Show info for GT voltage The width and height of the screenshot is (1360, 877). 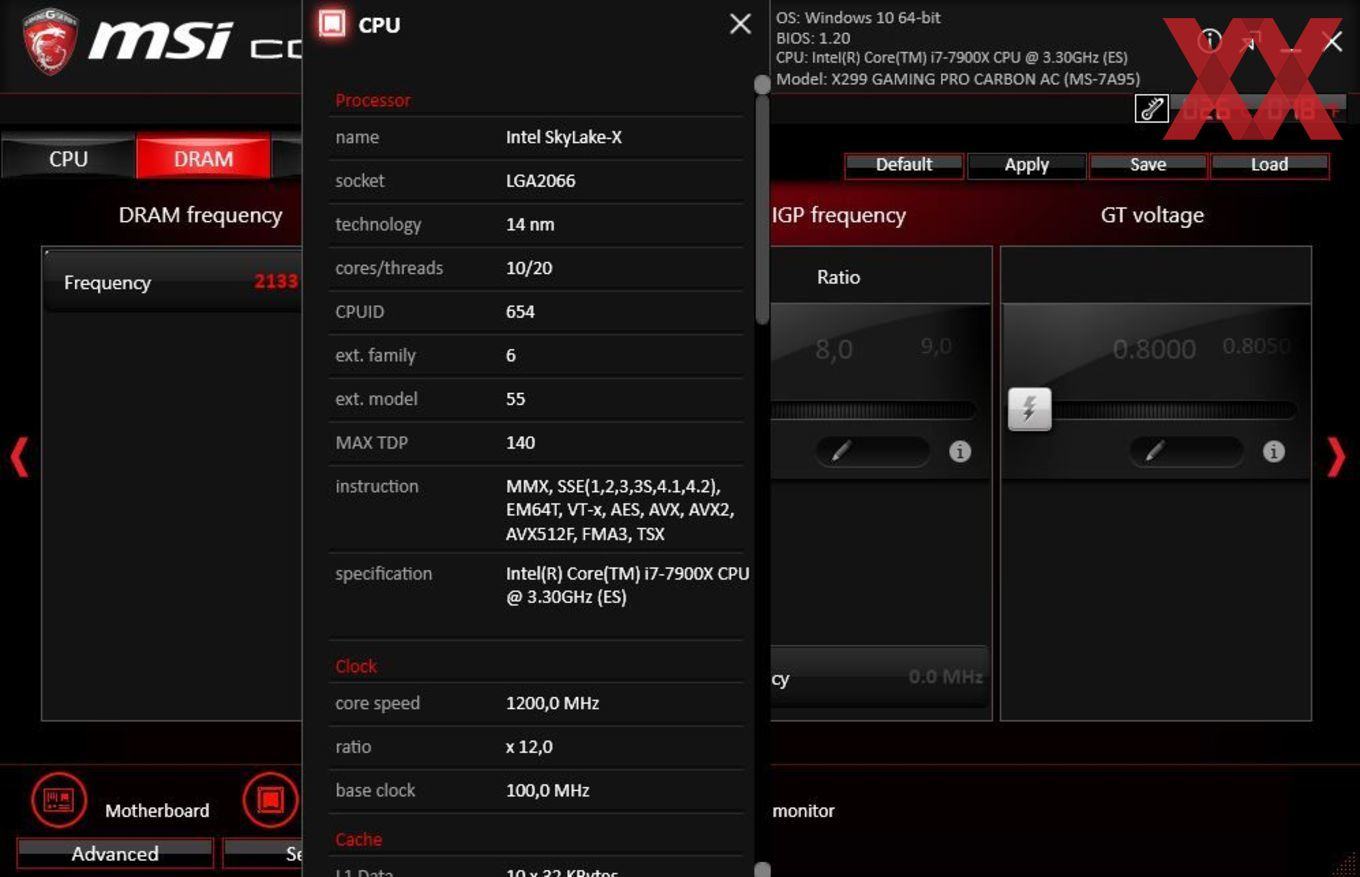click(x=1273, y=452)
